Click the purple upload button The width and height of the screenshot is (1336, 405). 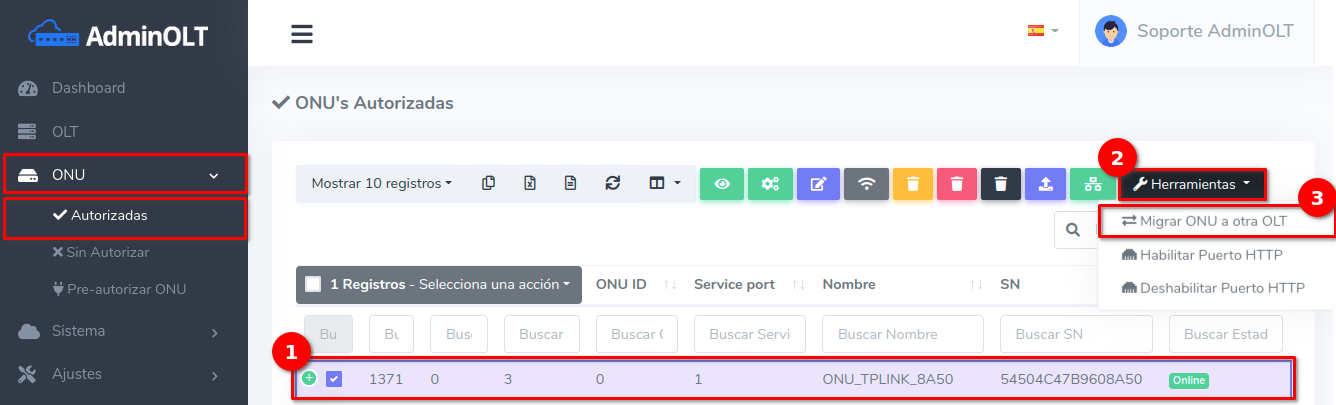[x=1045, y=184]
